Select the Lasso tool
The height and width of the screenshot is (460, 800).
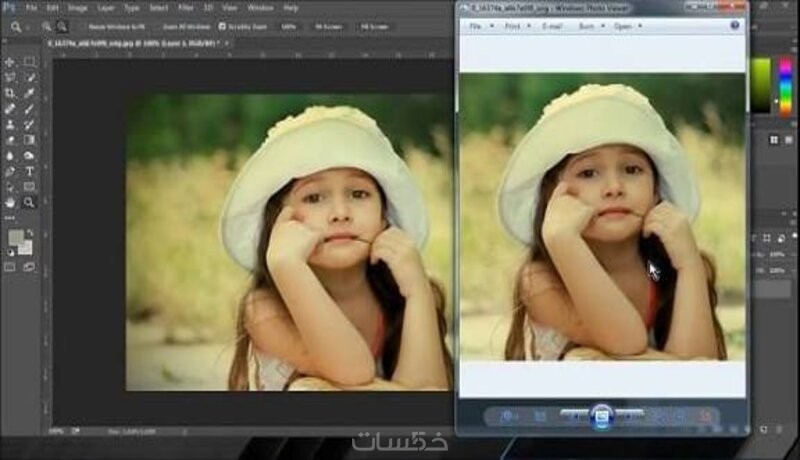(x=10, y=78)
